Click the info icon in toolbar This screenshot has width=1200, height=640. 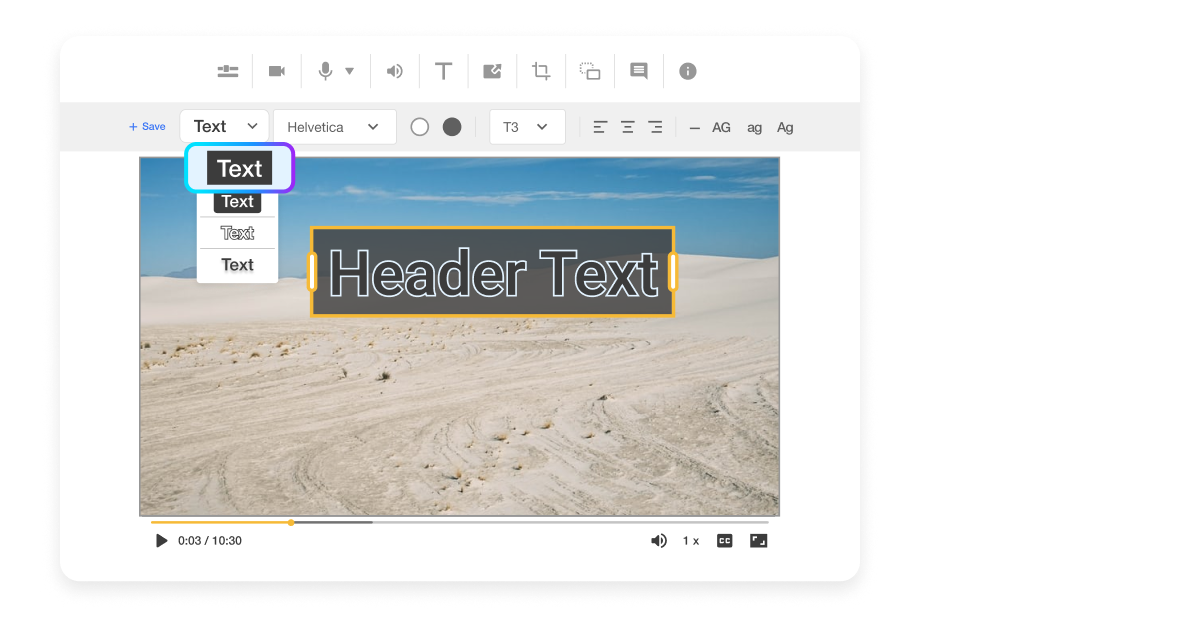coord(686,70)
